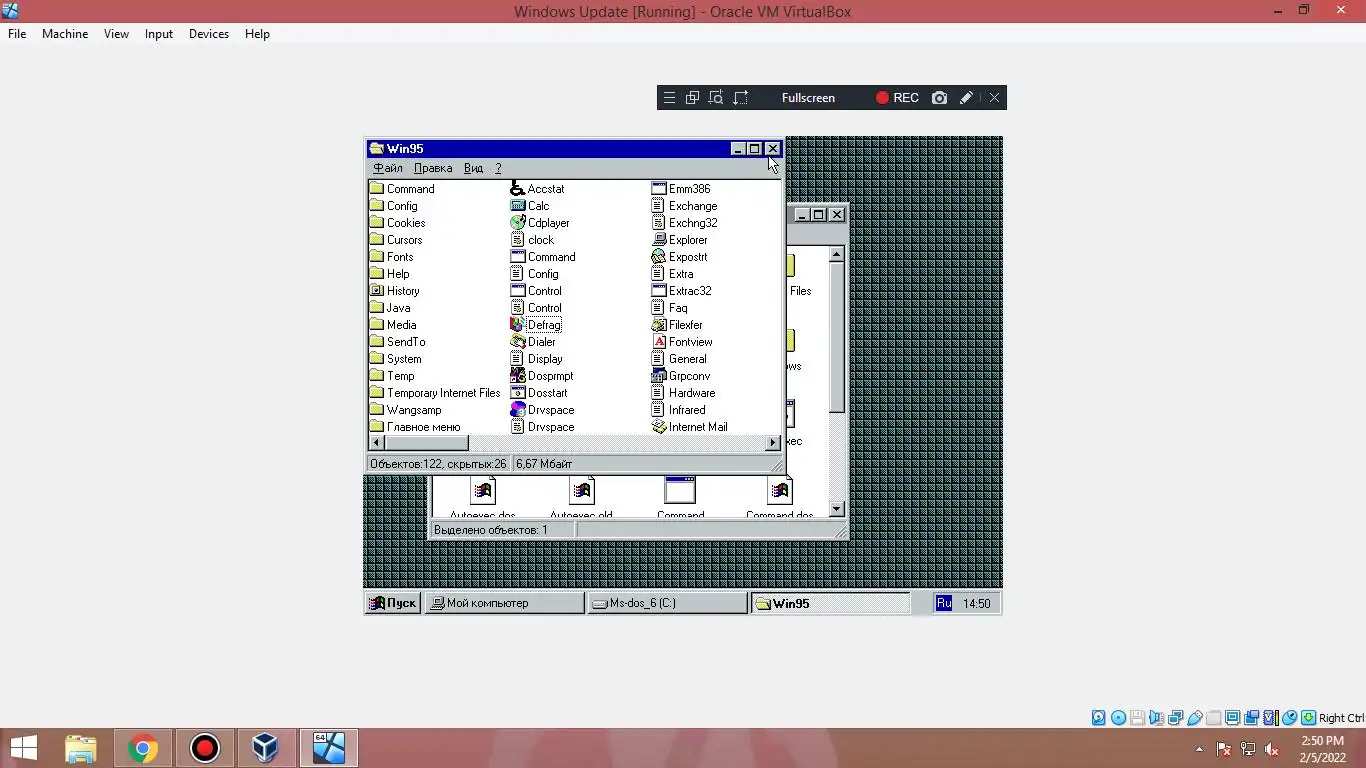Screen dimensions: 1366x768
Task: Select the General file
Action: click(679, 359)
